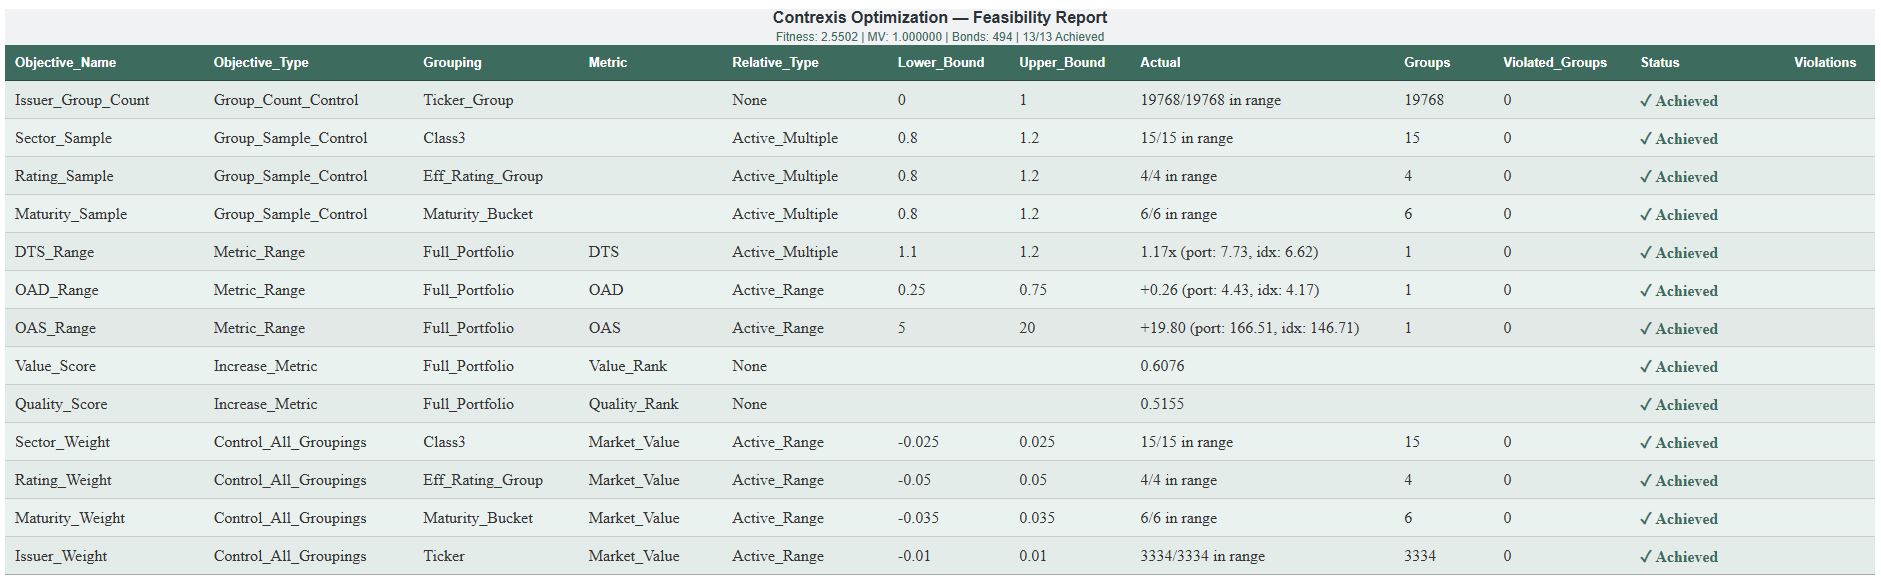
Task: Select the Sector_Sample objective name
Action: (x=63, y=138)
